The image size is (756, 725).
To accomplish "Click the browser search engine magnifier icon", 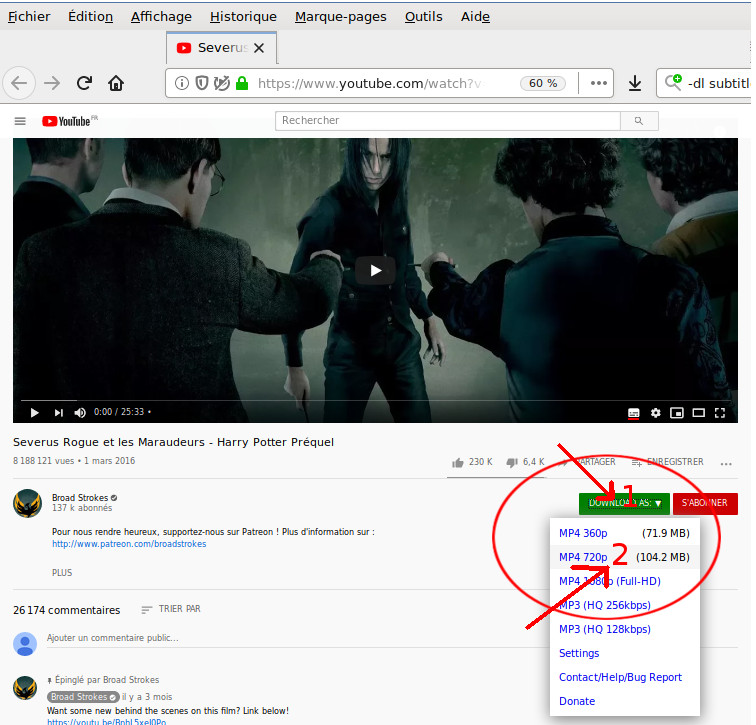I will click(673, 82).
